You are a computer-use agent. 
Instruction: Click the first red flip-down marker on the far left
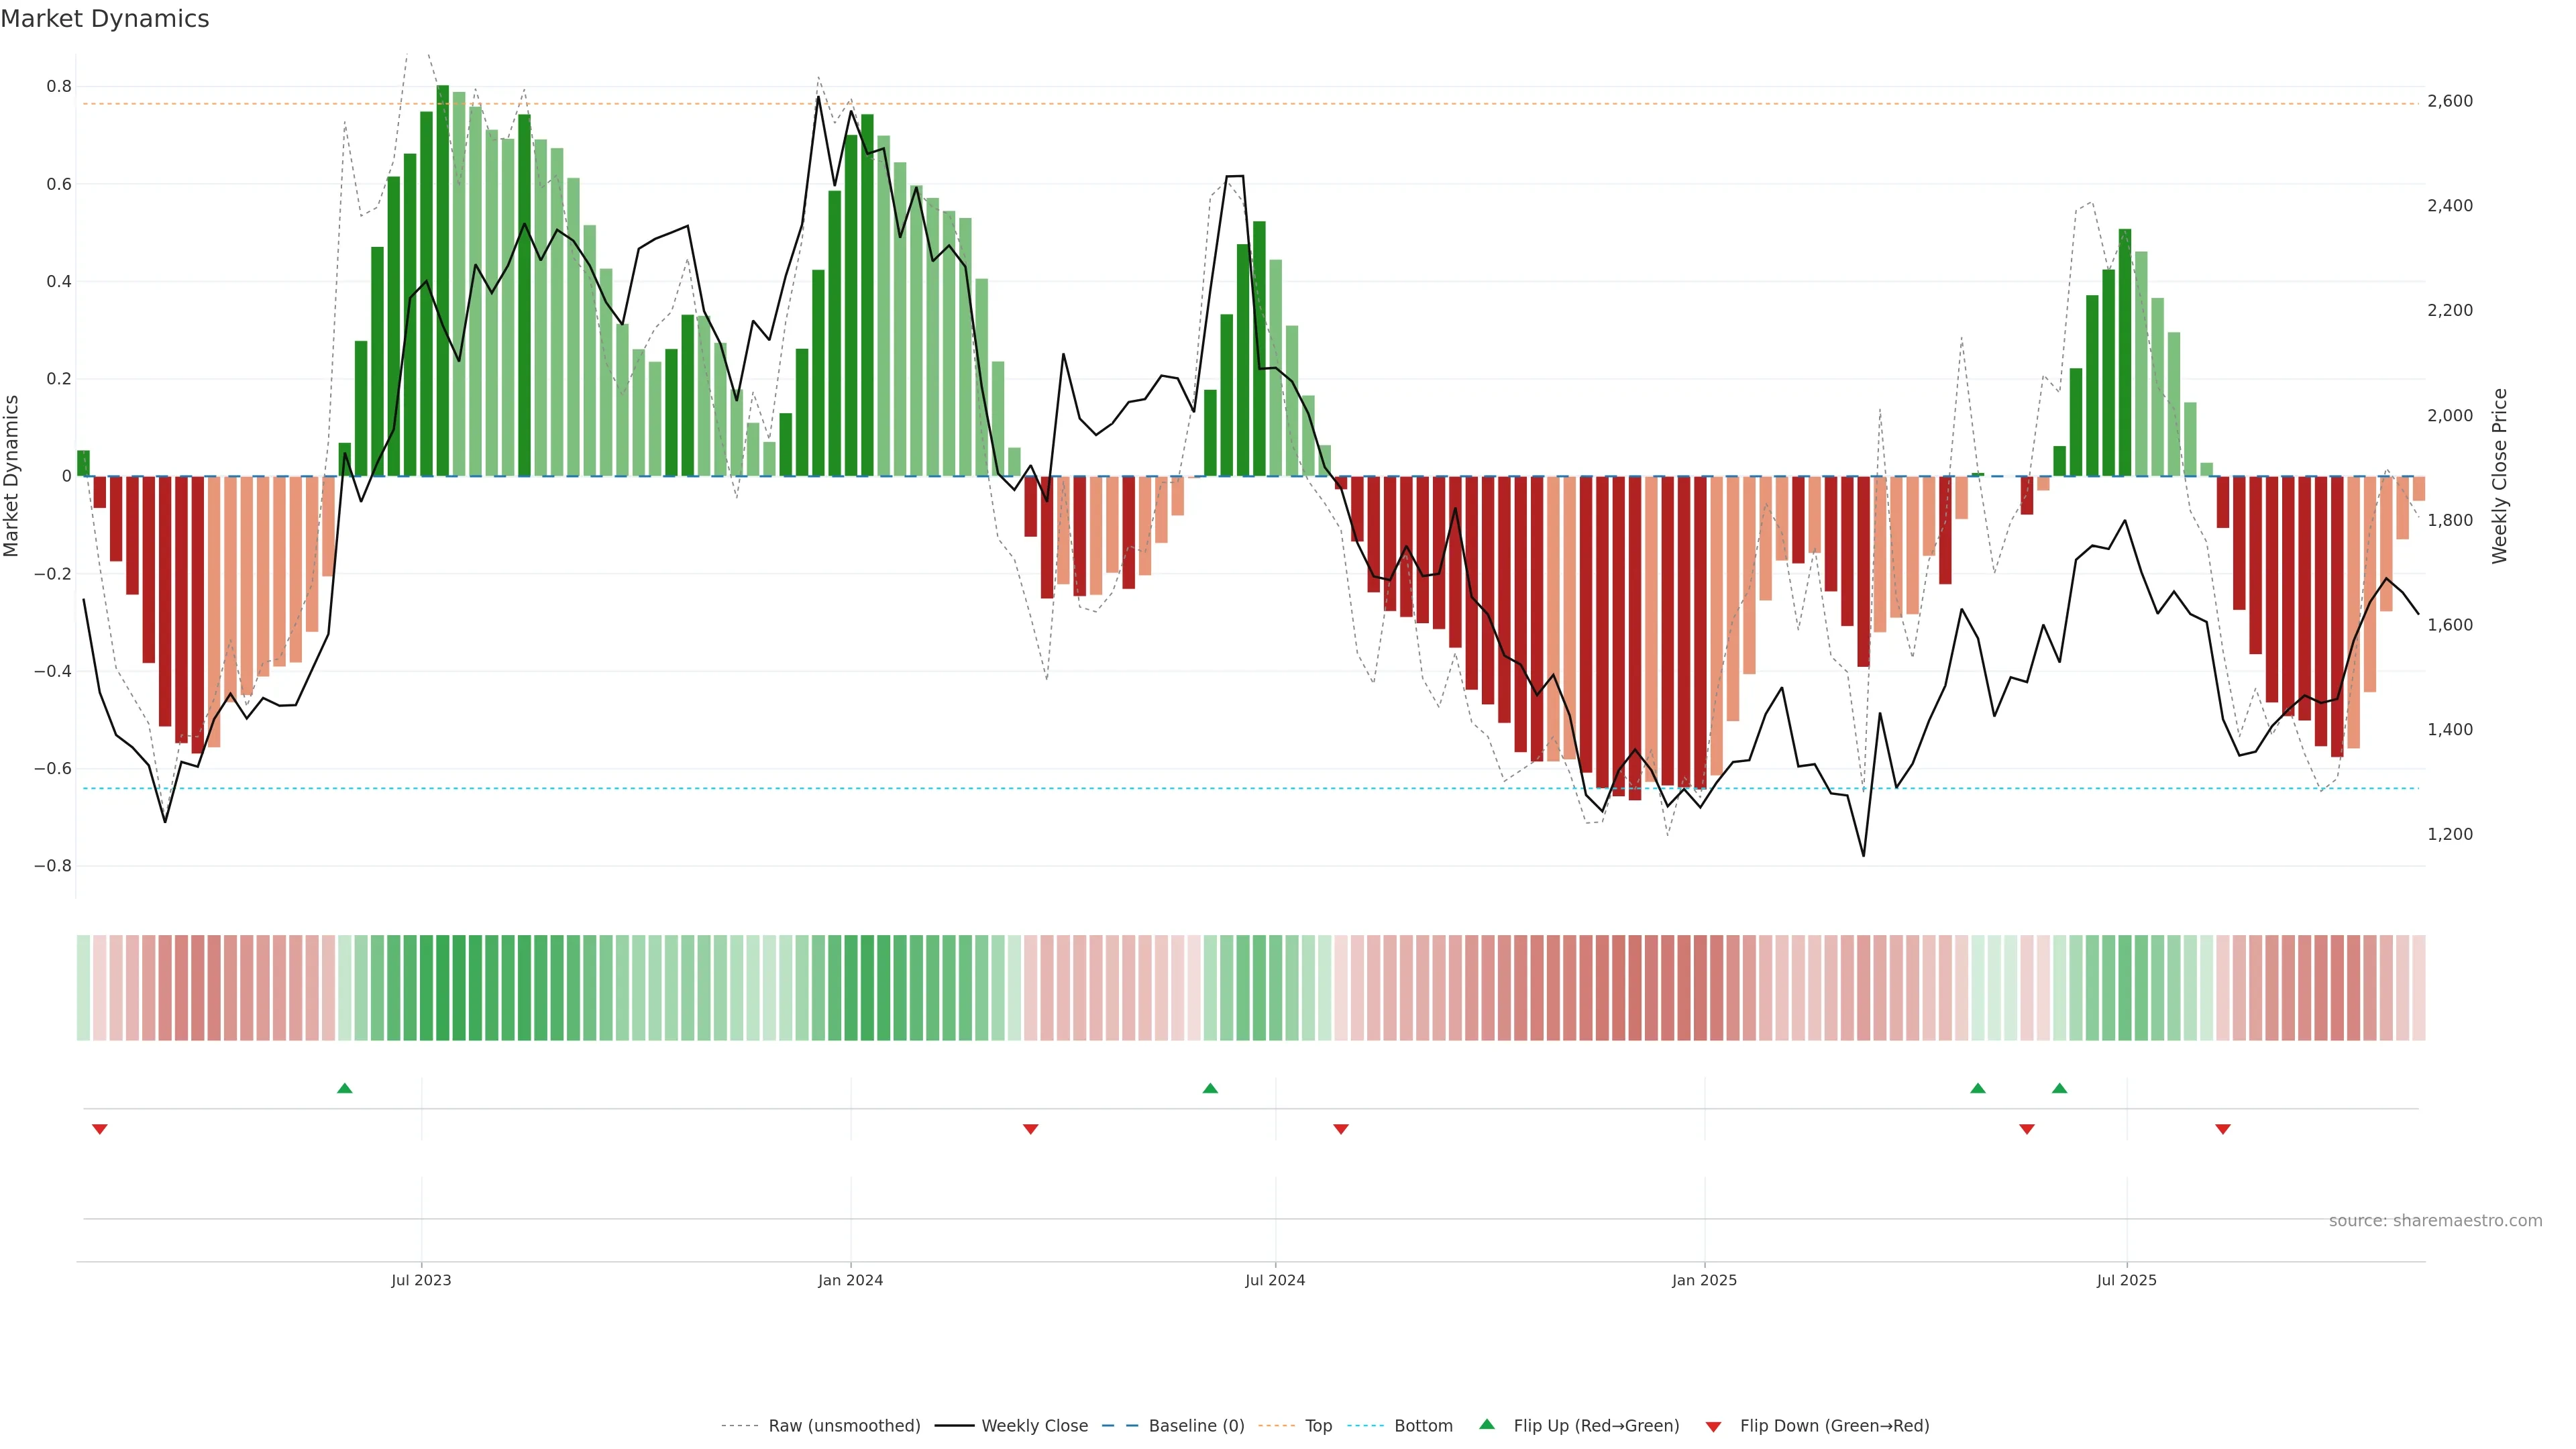point(99,1129)
